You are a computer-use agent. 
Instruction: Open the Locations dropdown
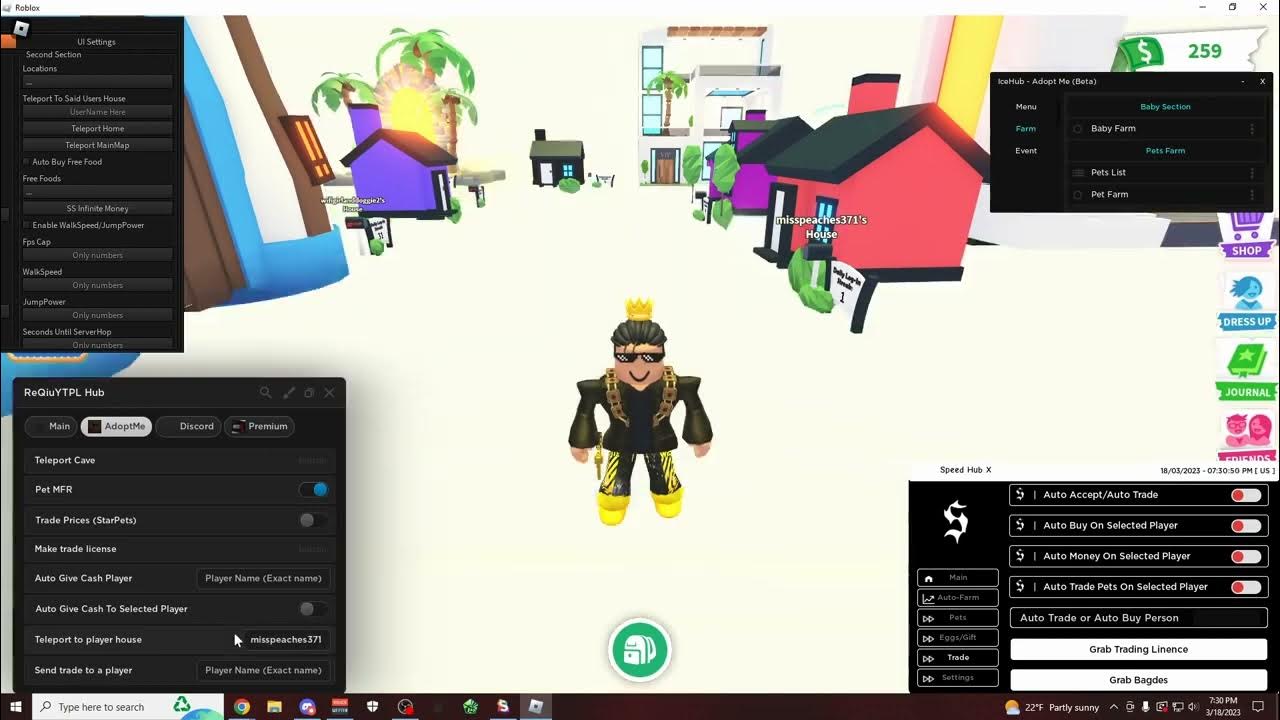98,82
